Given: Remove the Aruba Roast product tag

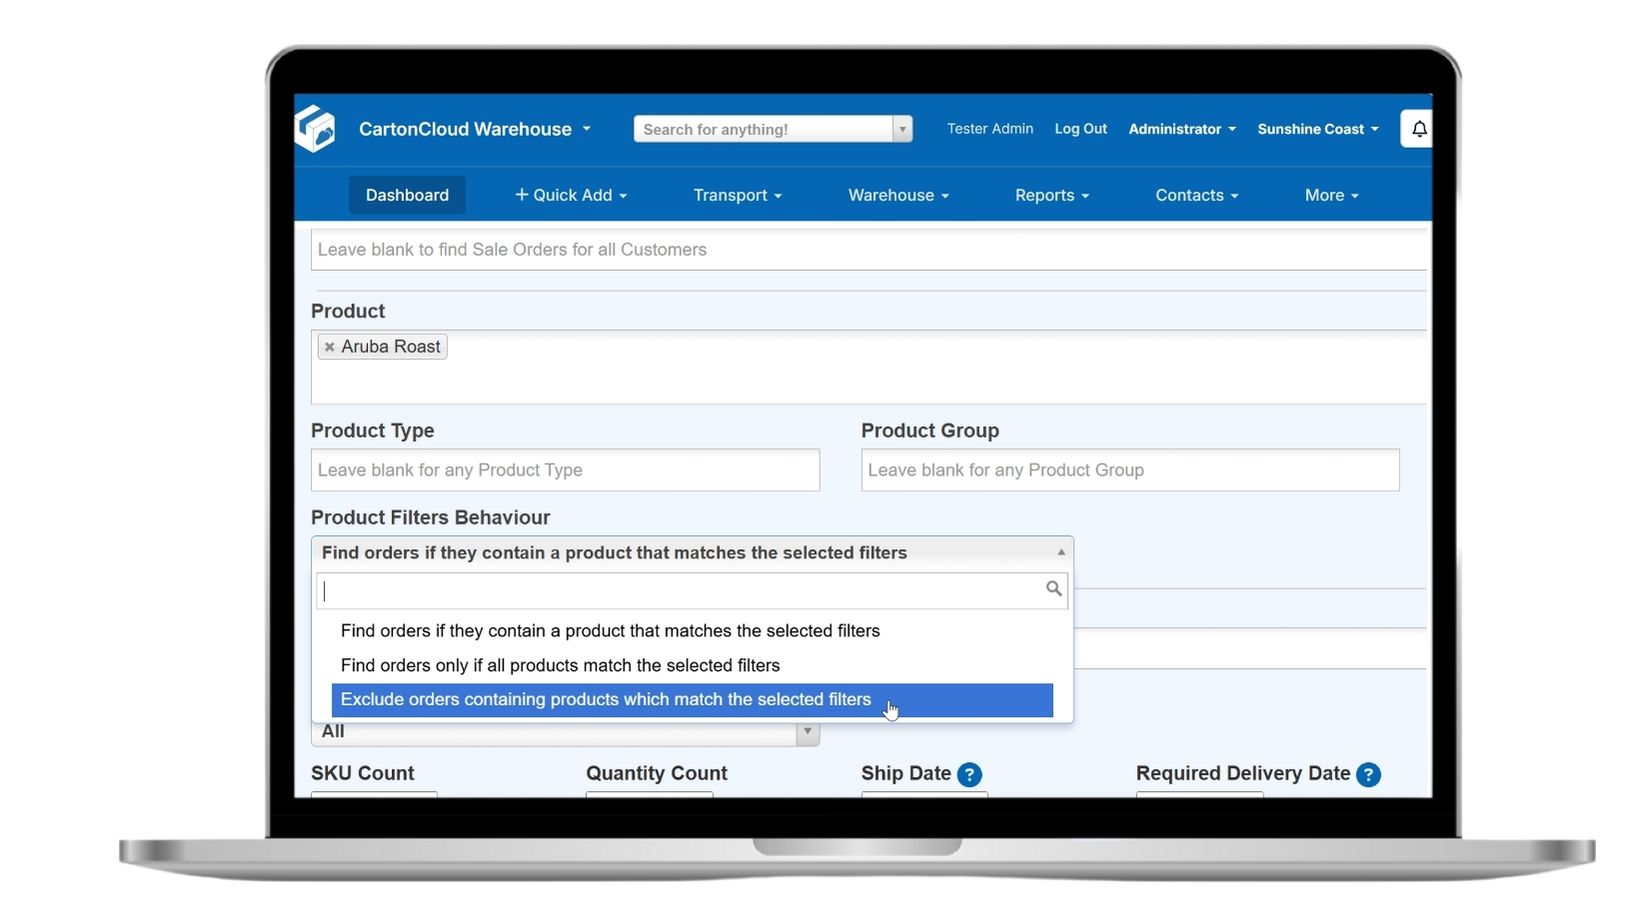Looking at the screenshot, I should point(329,347).
